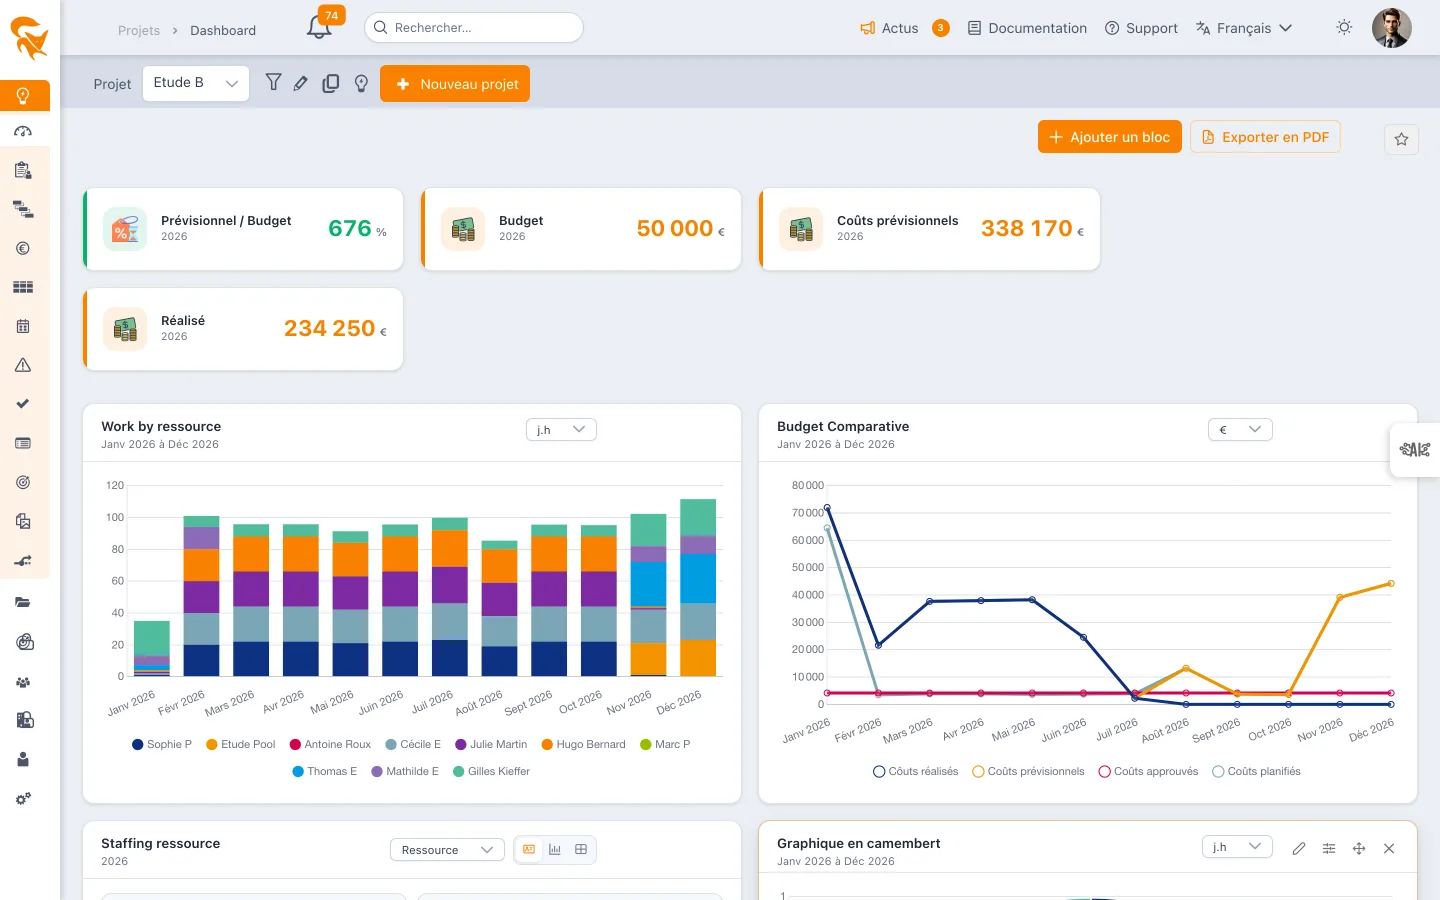Open the j.h dropdown of Graphique en camembert
Viewport: 1440px width, 900px height.
(1237, 847)
